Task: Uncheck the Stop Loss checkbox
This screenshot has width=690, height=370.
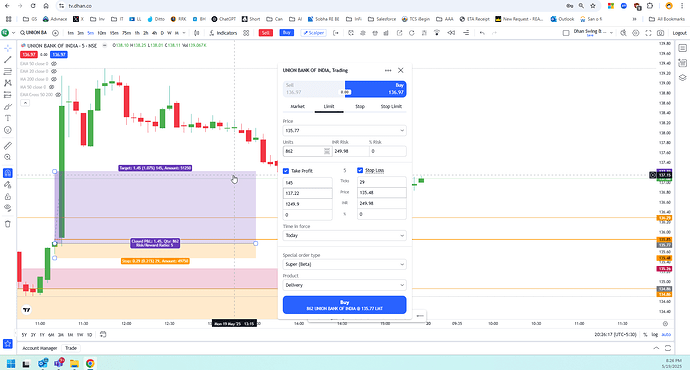Action: pos(360,170)
